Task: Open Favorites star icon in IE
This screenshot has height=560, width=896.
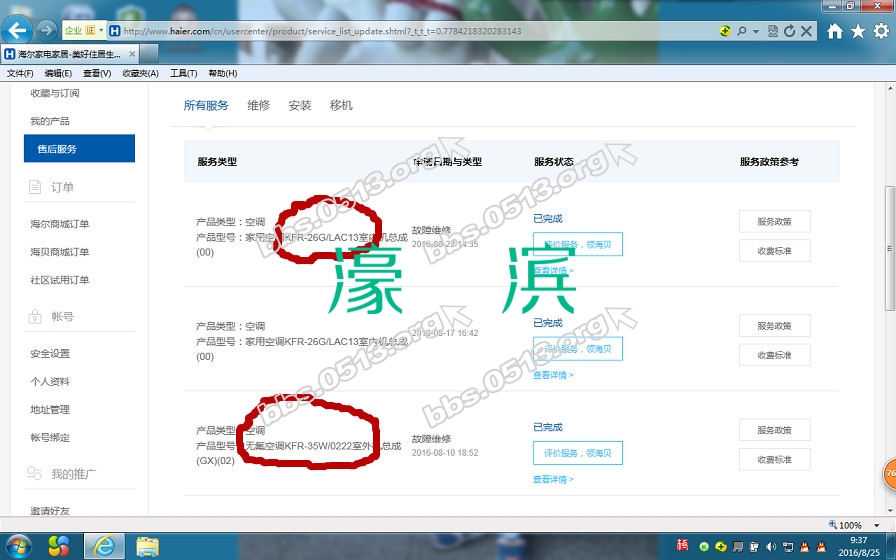Action: [858, 31]
